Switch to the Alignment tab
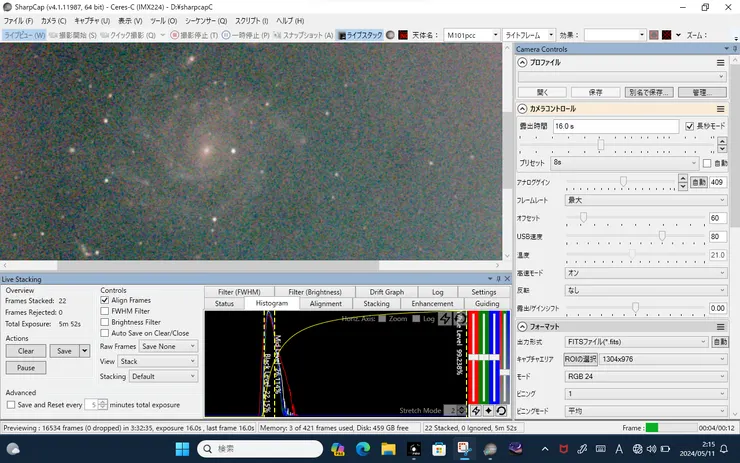This screenshot has height=463, width=740. 326,303
